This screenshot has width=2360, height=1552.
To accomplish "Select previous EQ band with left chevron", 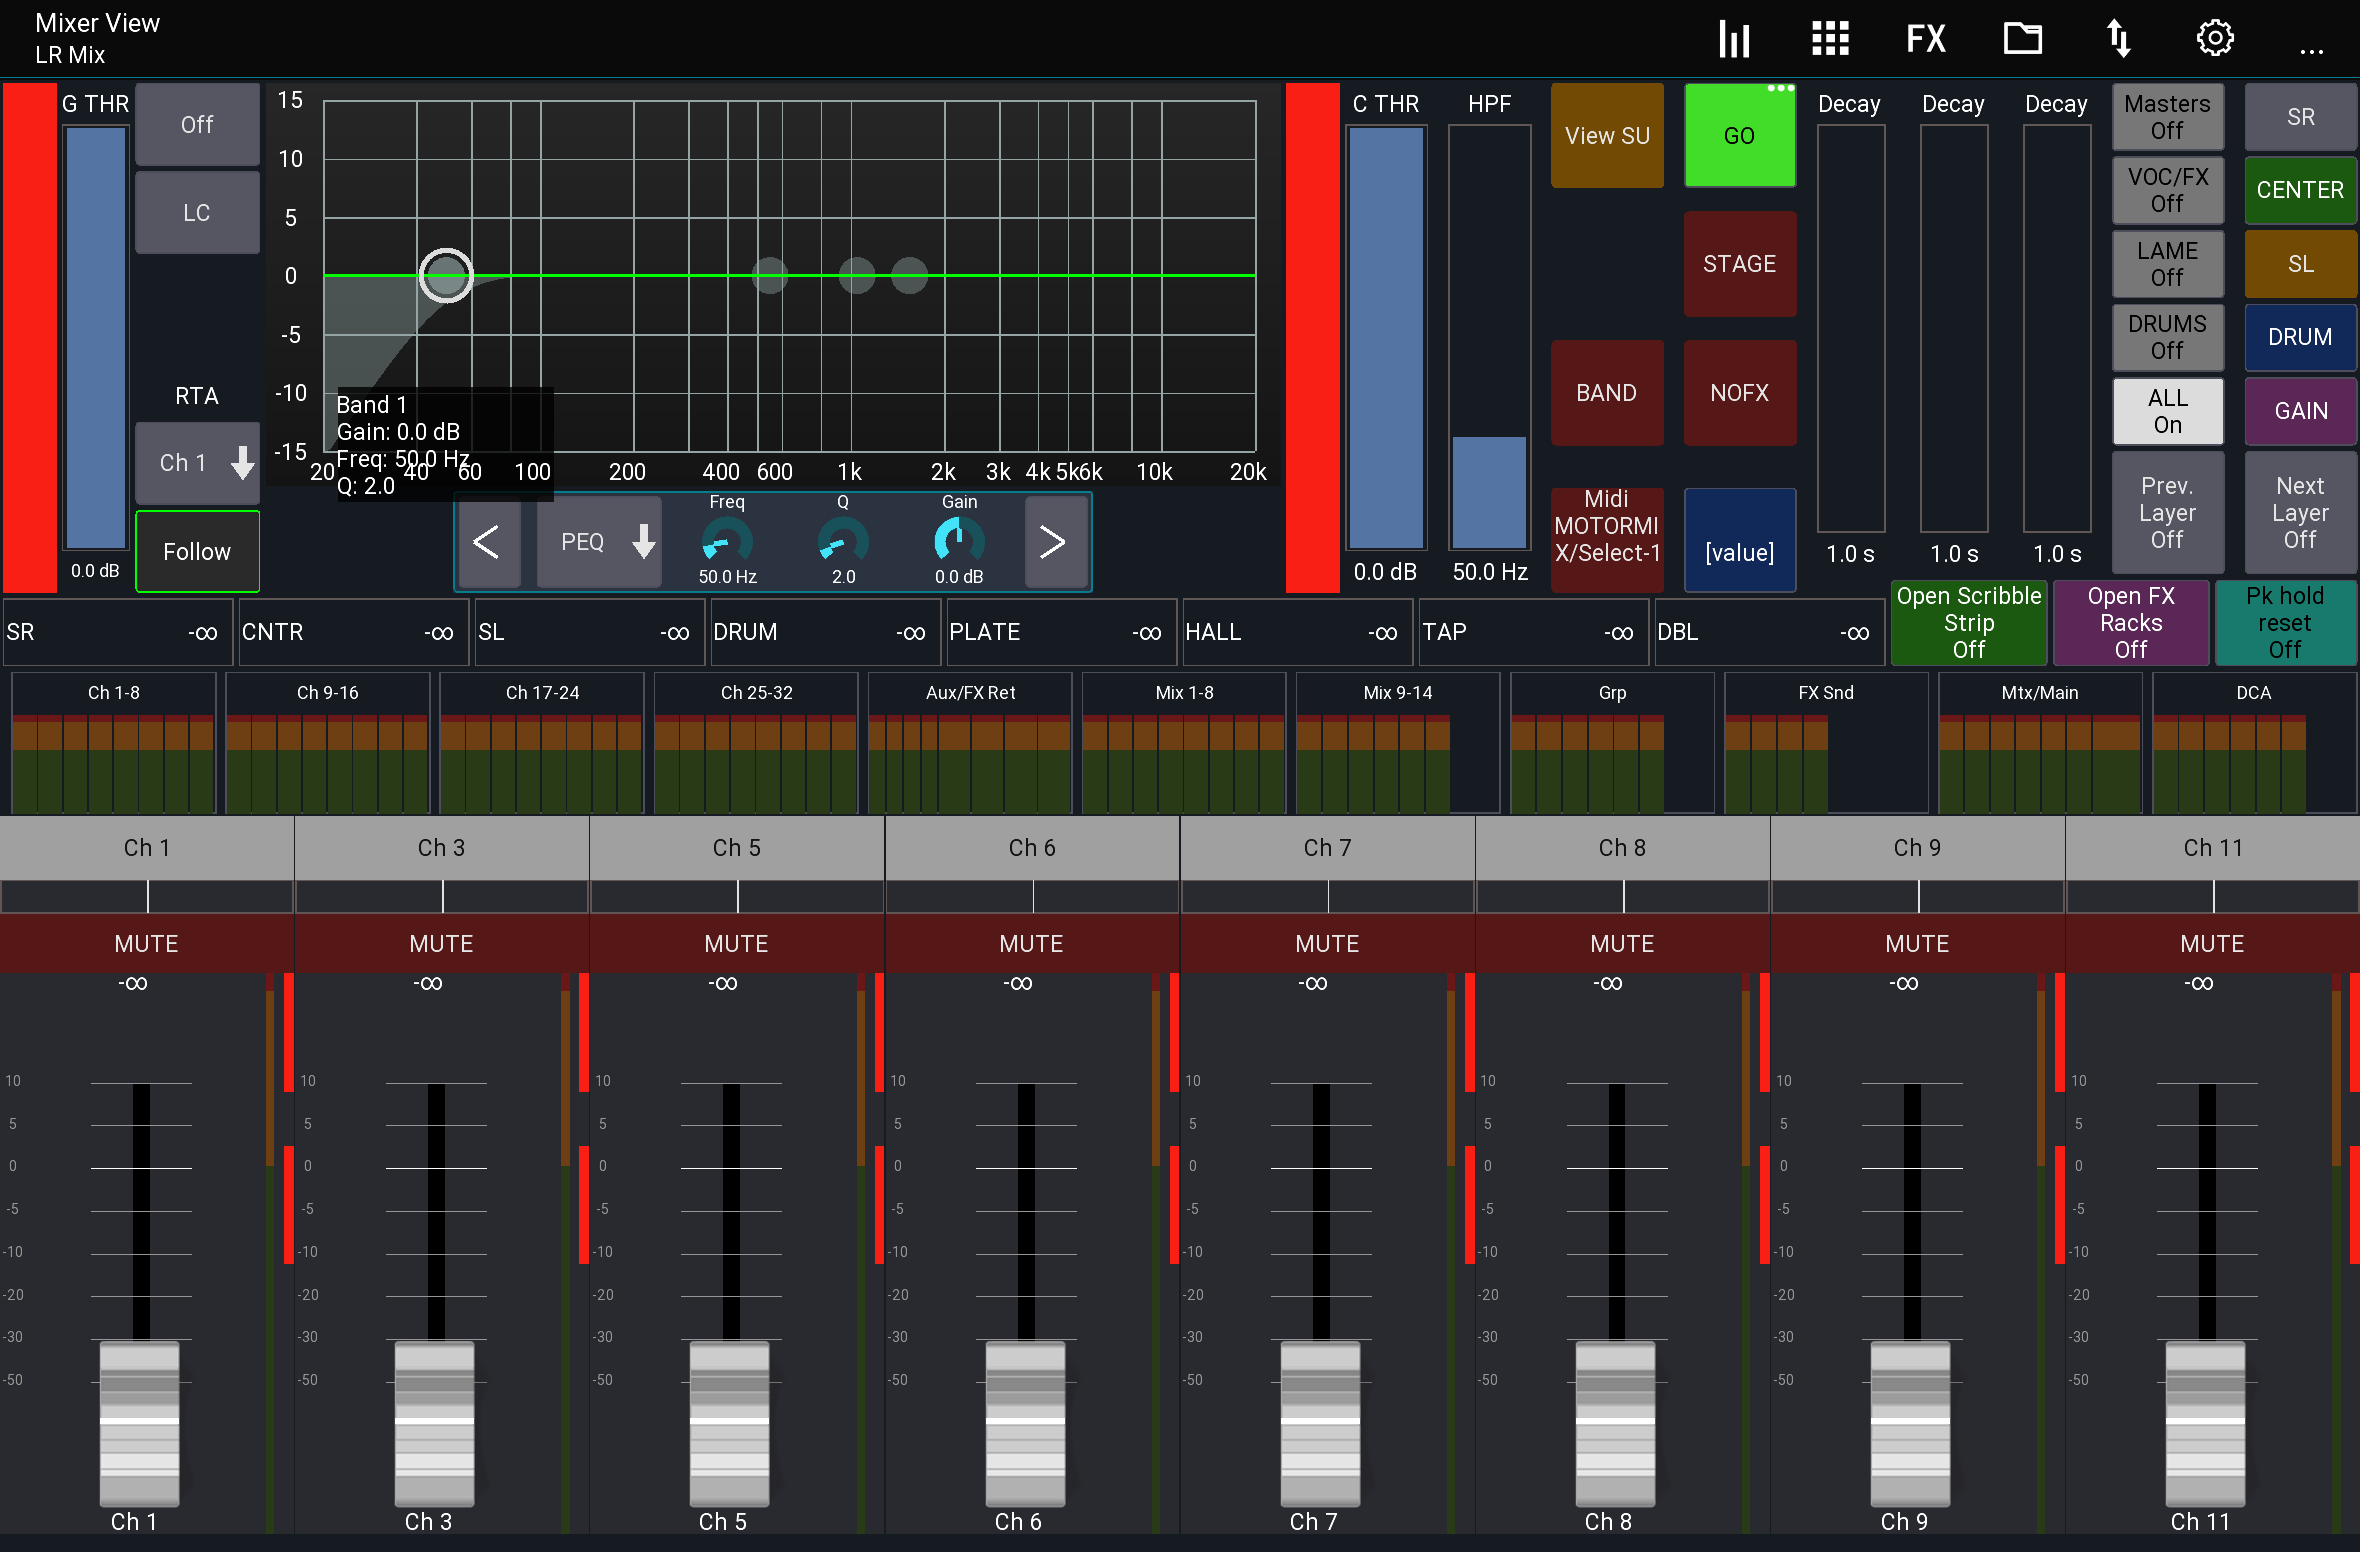I will point(489,541).
